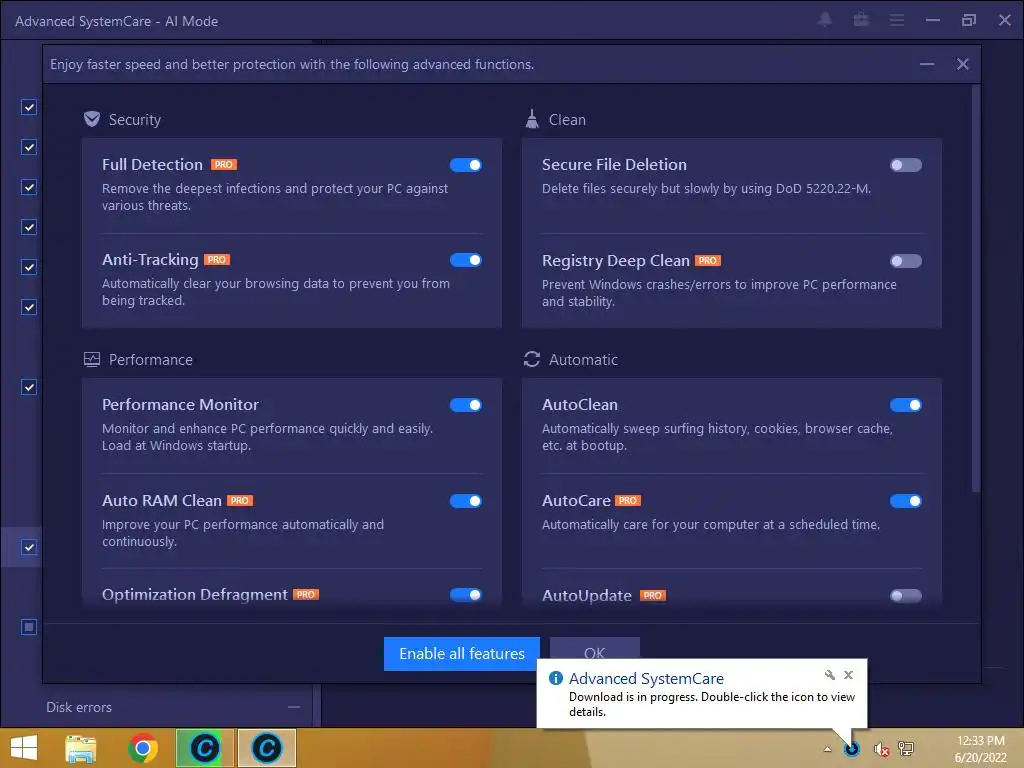Click PRO badge beside Registry Deep Clean
Screen dimensions: 1024x768
point(708,261)
